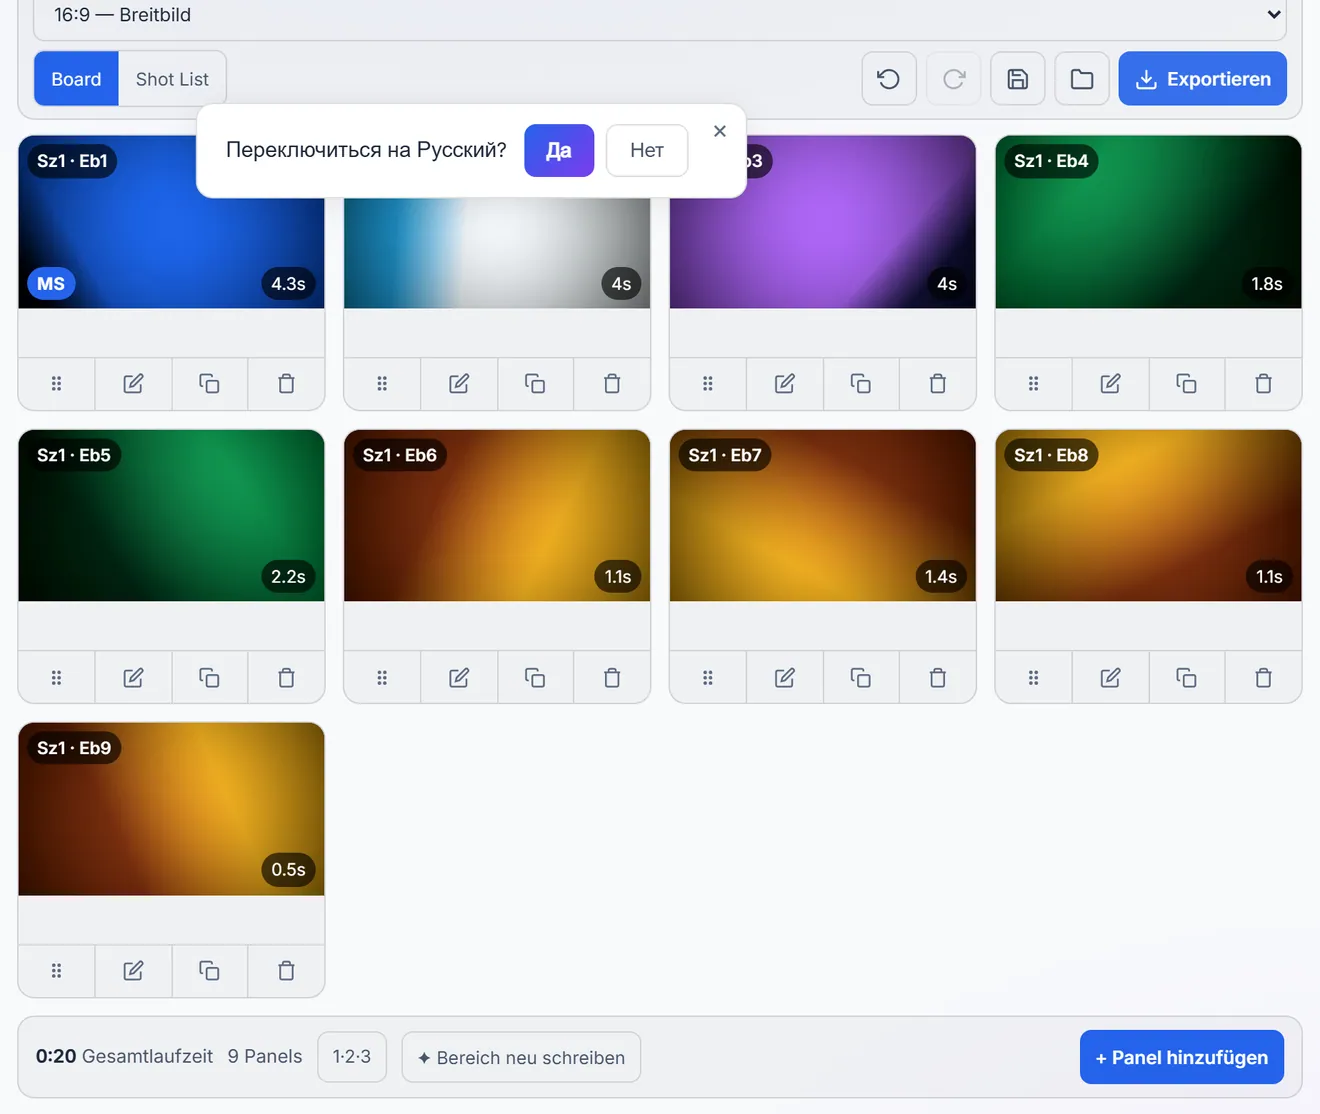The width and height of the screenshot is (1320, 1114).
Task: Click drag handle of panel Sz1 · Eb7
Action: (708, 678)
